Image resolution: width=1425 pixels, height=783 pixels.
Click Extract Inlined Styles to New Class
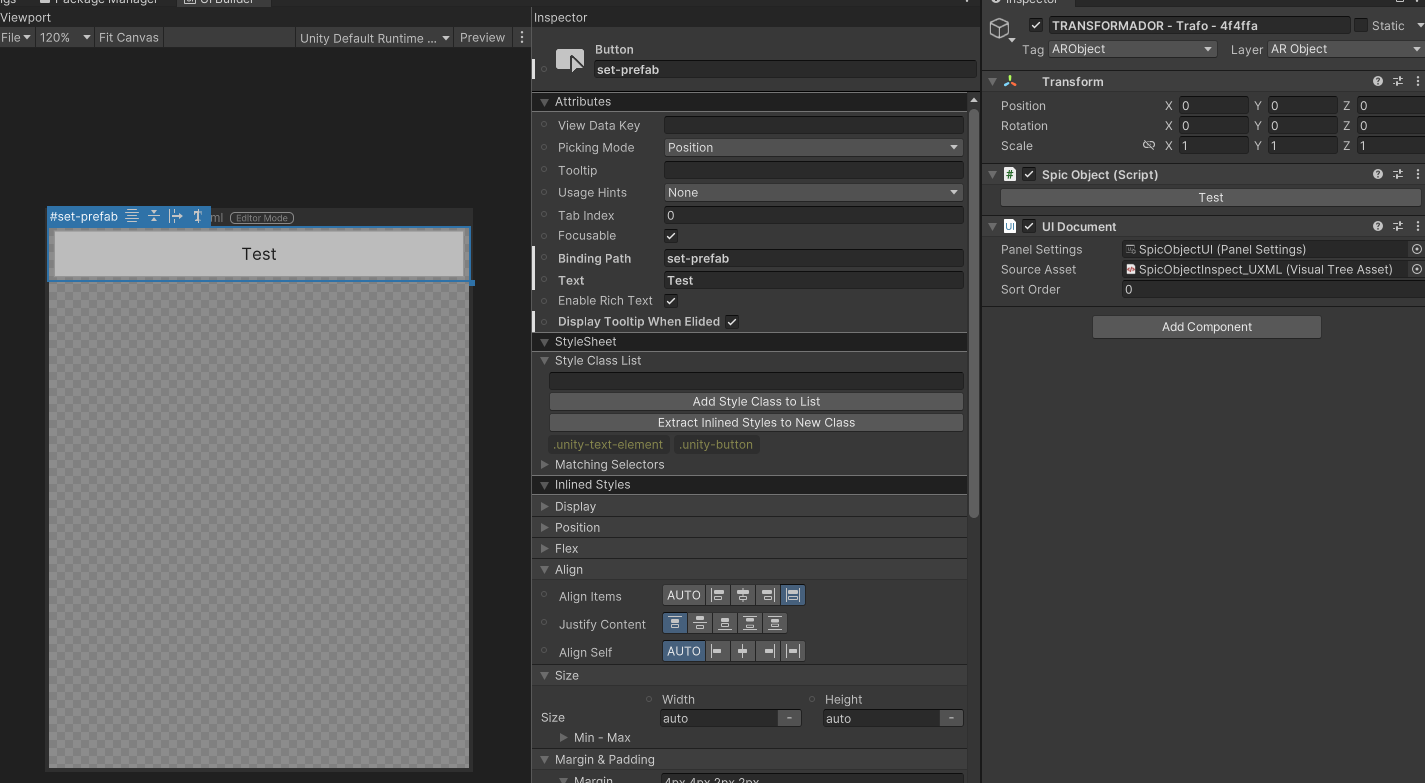[756, 423]
